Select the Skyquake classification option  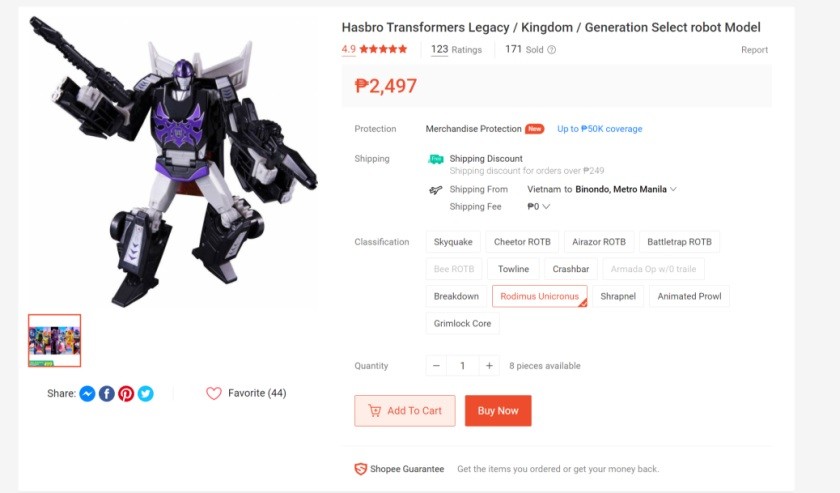pyautogui.click(x=453, y=242)
